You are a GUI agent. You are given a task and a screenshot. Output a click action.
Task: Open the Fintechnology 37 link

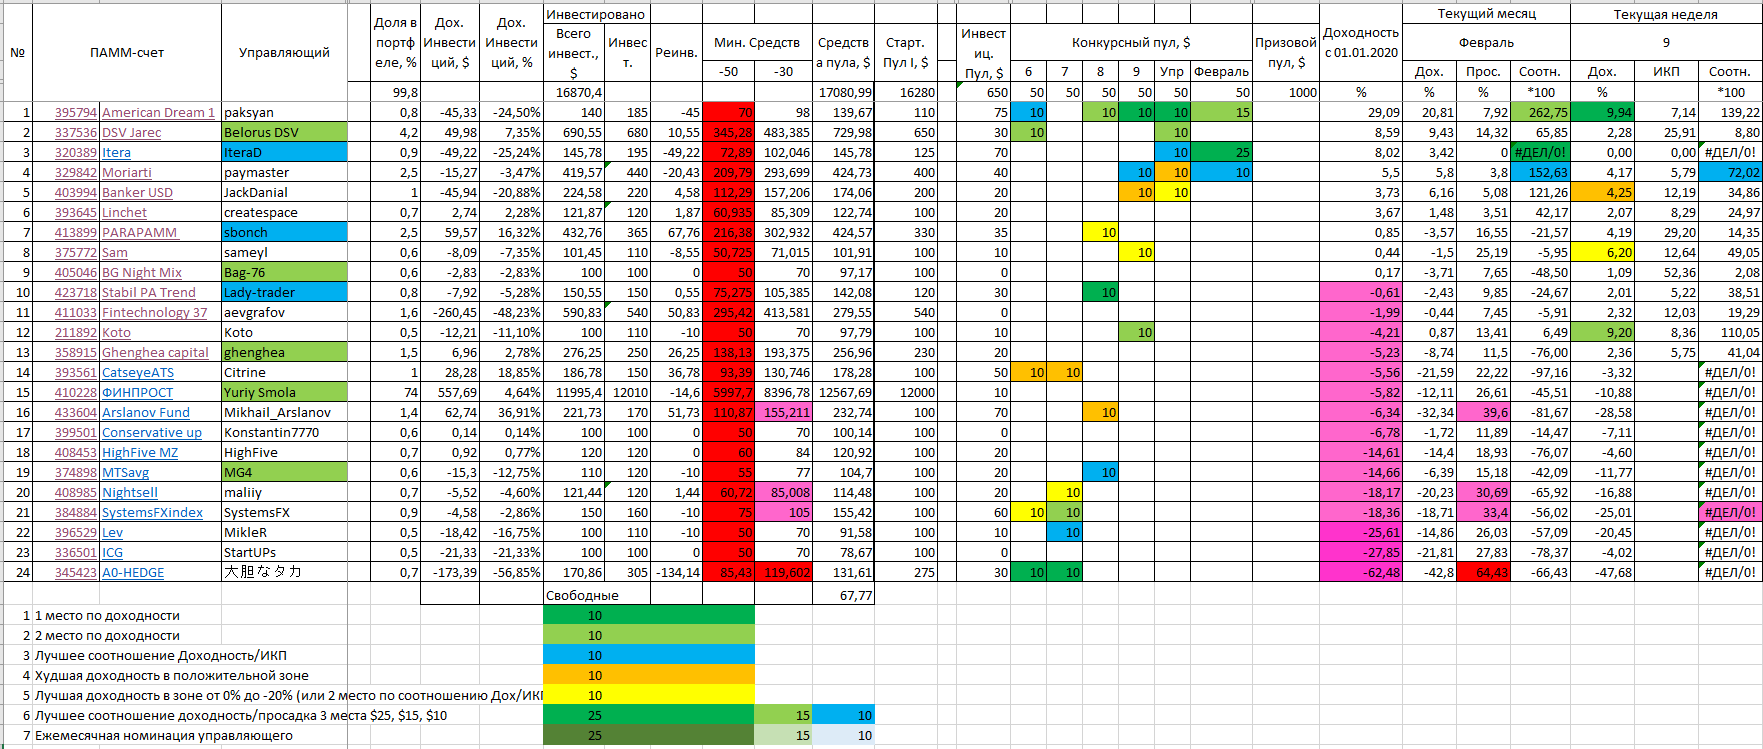tap(154, 313)
